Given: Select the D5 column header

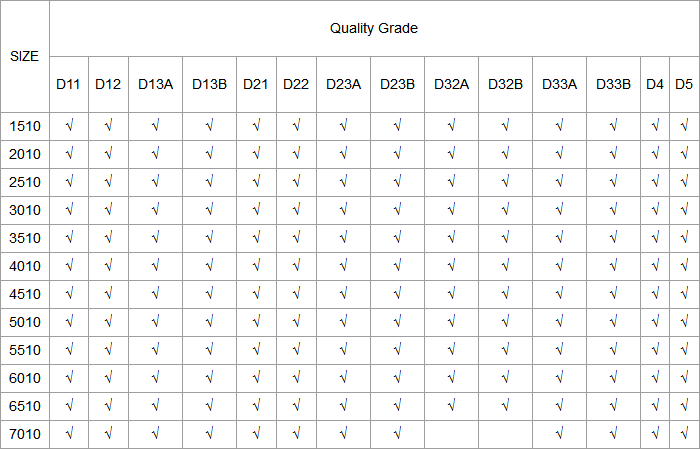Looking at the screenshot, I should point(684,84).
